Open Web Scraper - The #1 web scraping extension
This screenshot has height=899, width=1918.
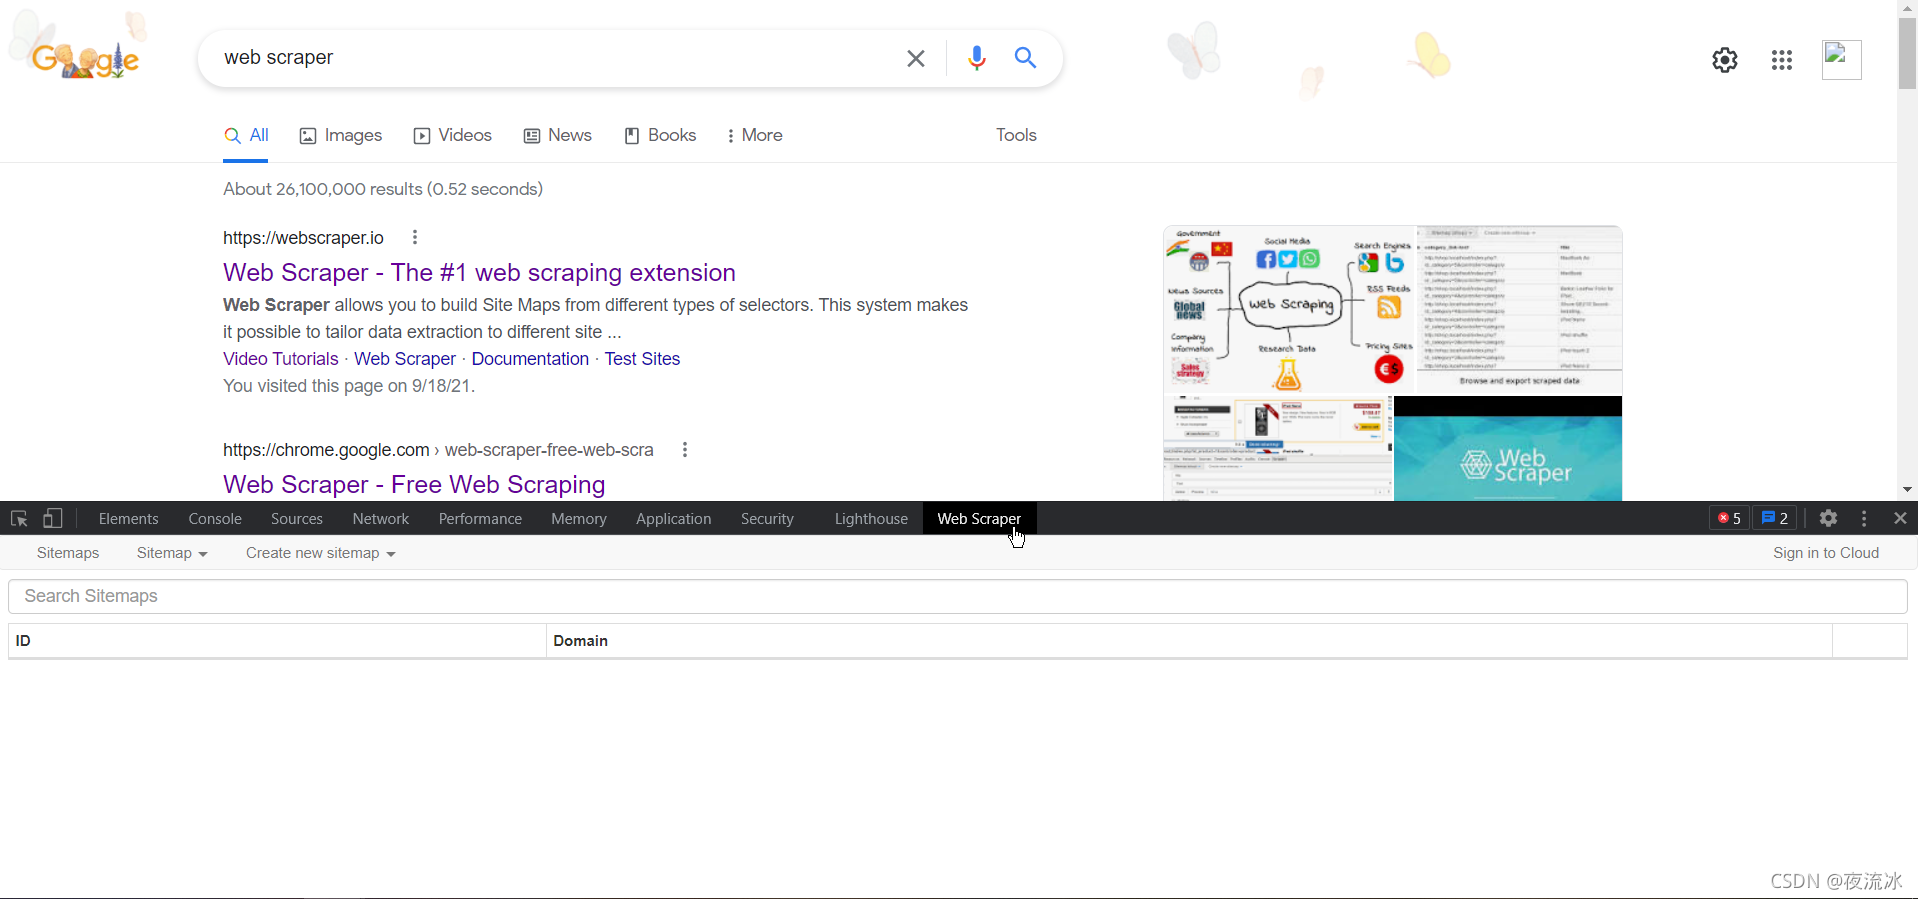[x=479, y=272]
